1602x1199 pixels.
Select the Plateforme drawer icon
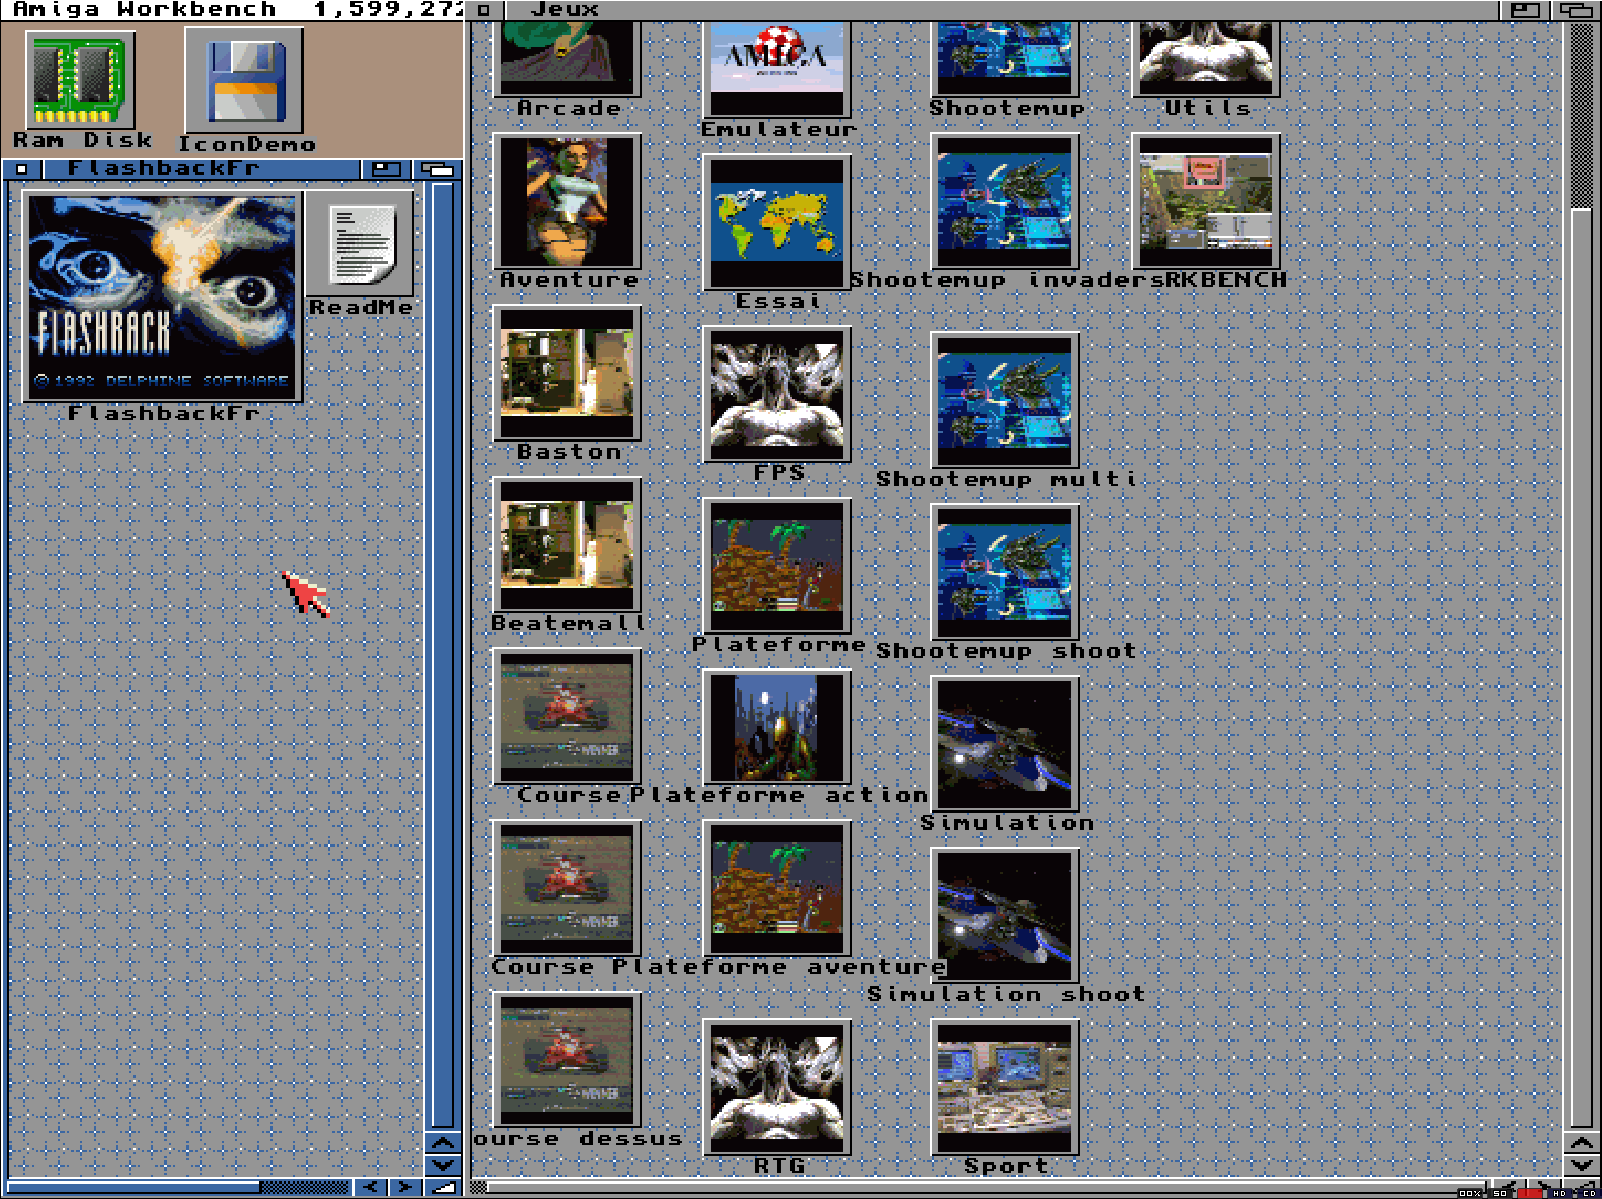pos(777,566)
